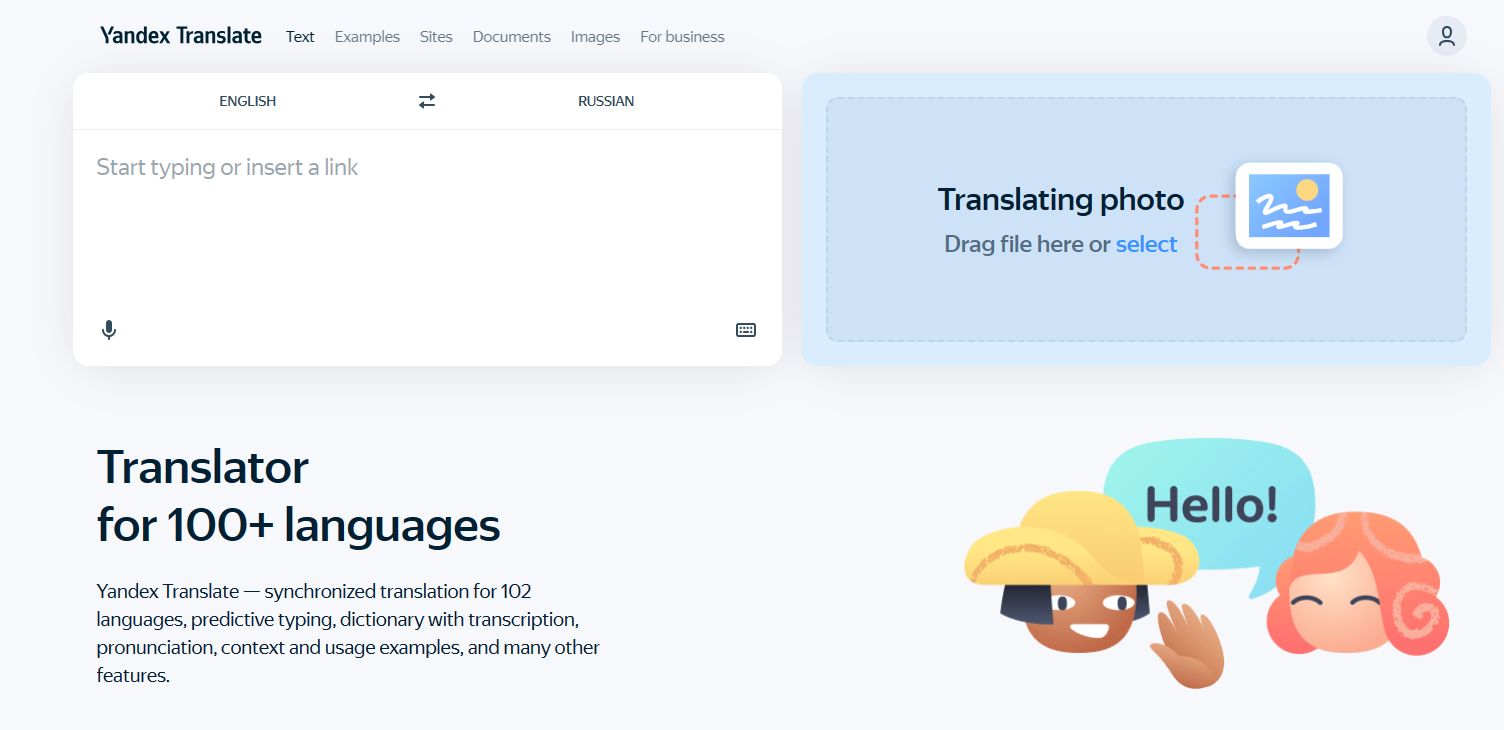The image size is (1504, 730).
Task: Click the select link to choose a file
Action: point(1146,244)
